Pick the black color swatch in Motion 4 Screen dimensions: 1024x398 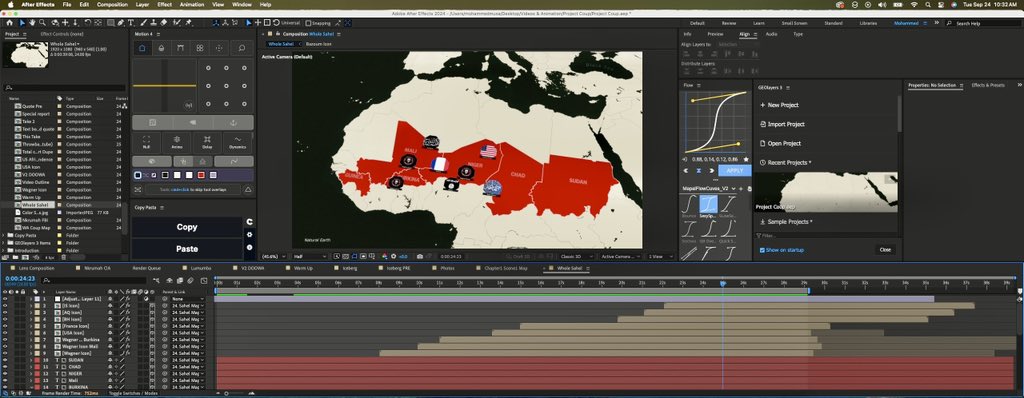coord(166,175)
